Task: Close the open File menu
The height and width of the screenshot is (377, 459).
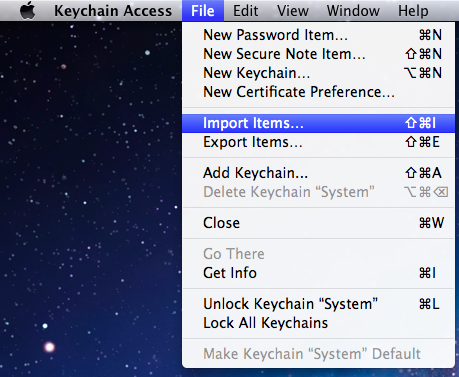Action: (x=203, y=11)
